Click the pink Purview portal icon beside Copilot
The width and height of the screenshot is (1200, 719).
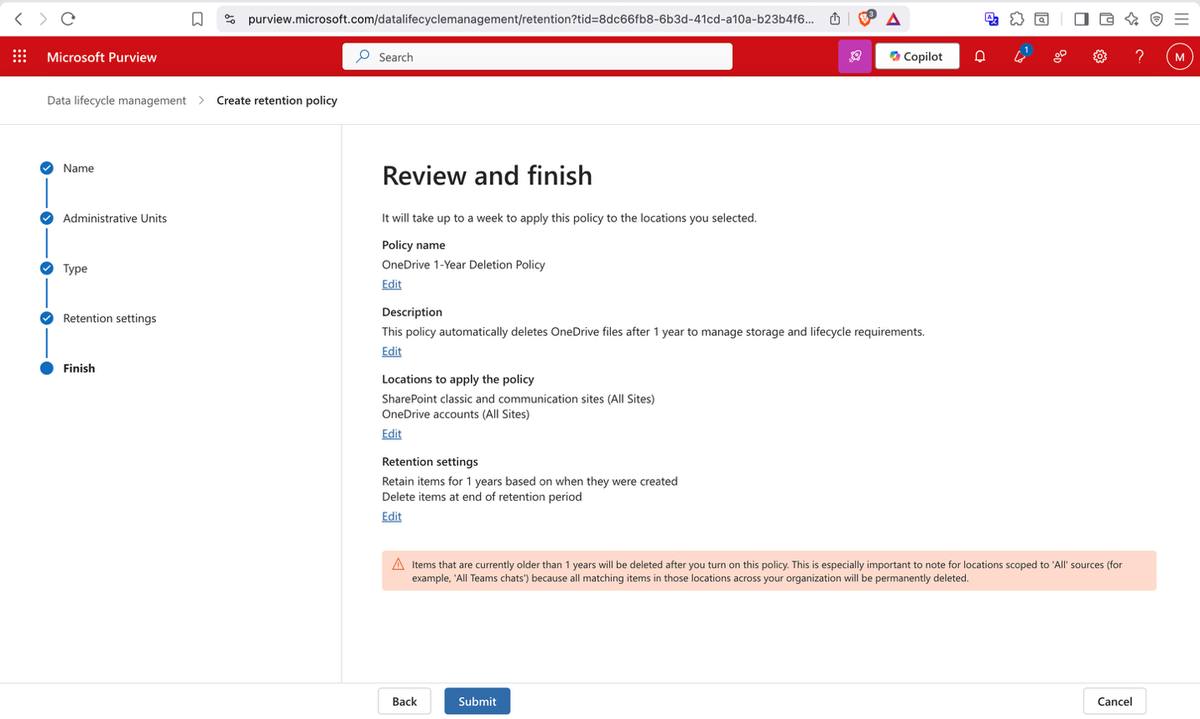854,57
